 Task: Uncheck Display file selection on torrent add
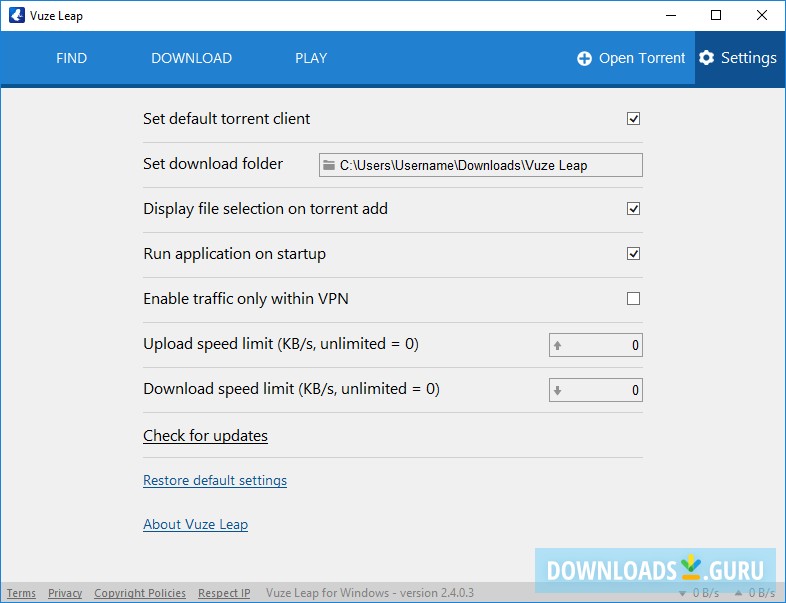coord(633,209)
